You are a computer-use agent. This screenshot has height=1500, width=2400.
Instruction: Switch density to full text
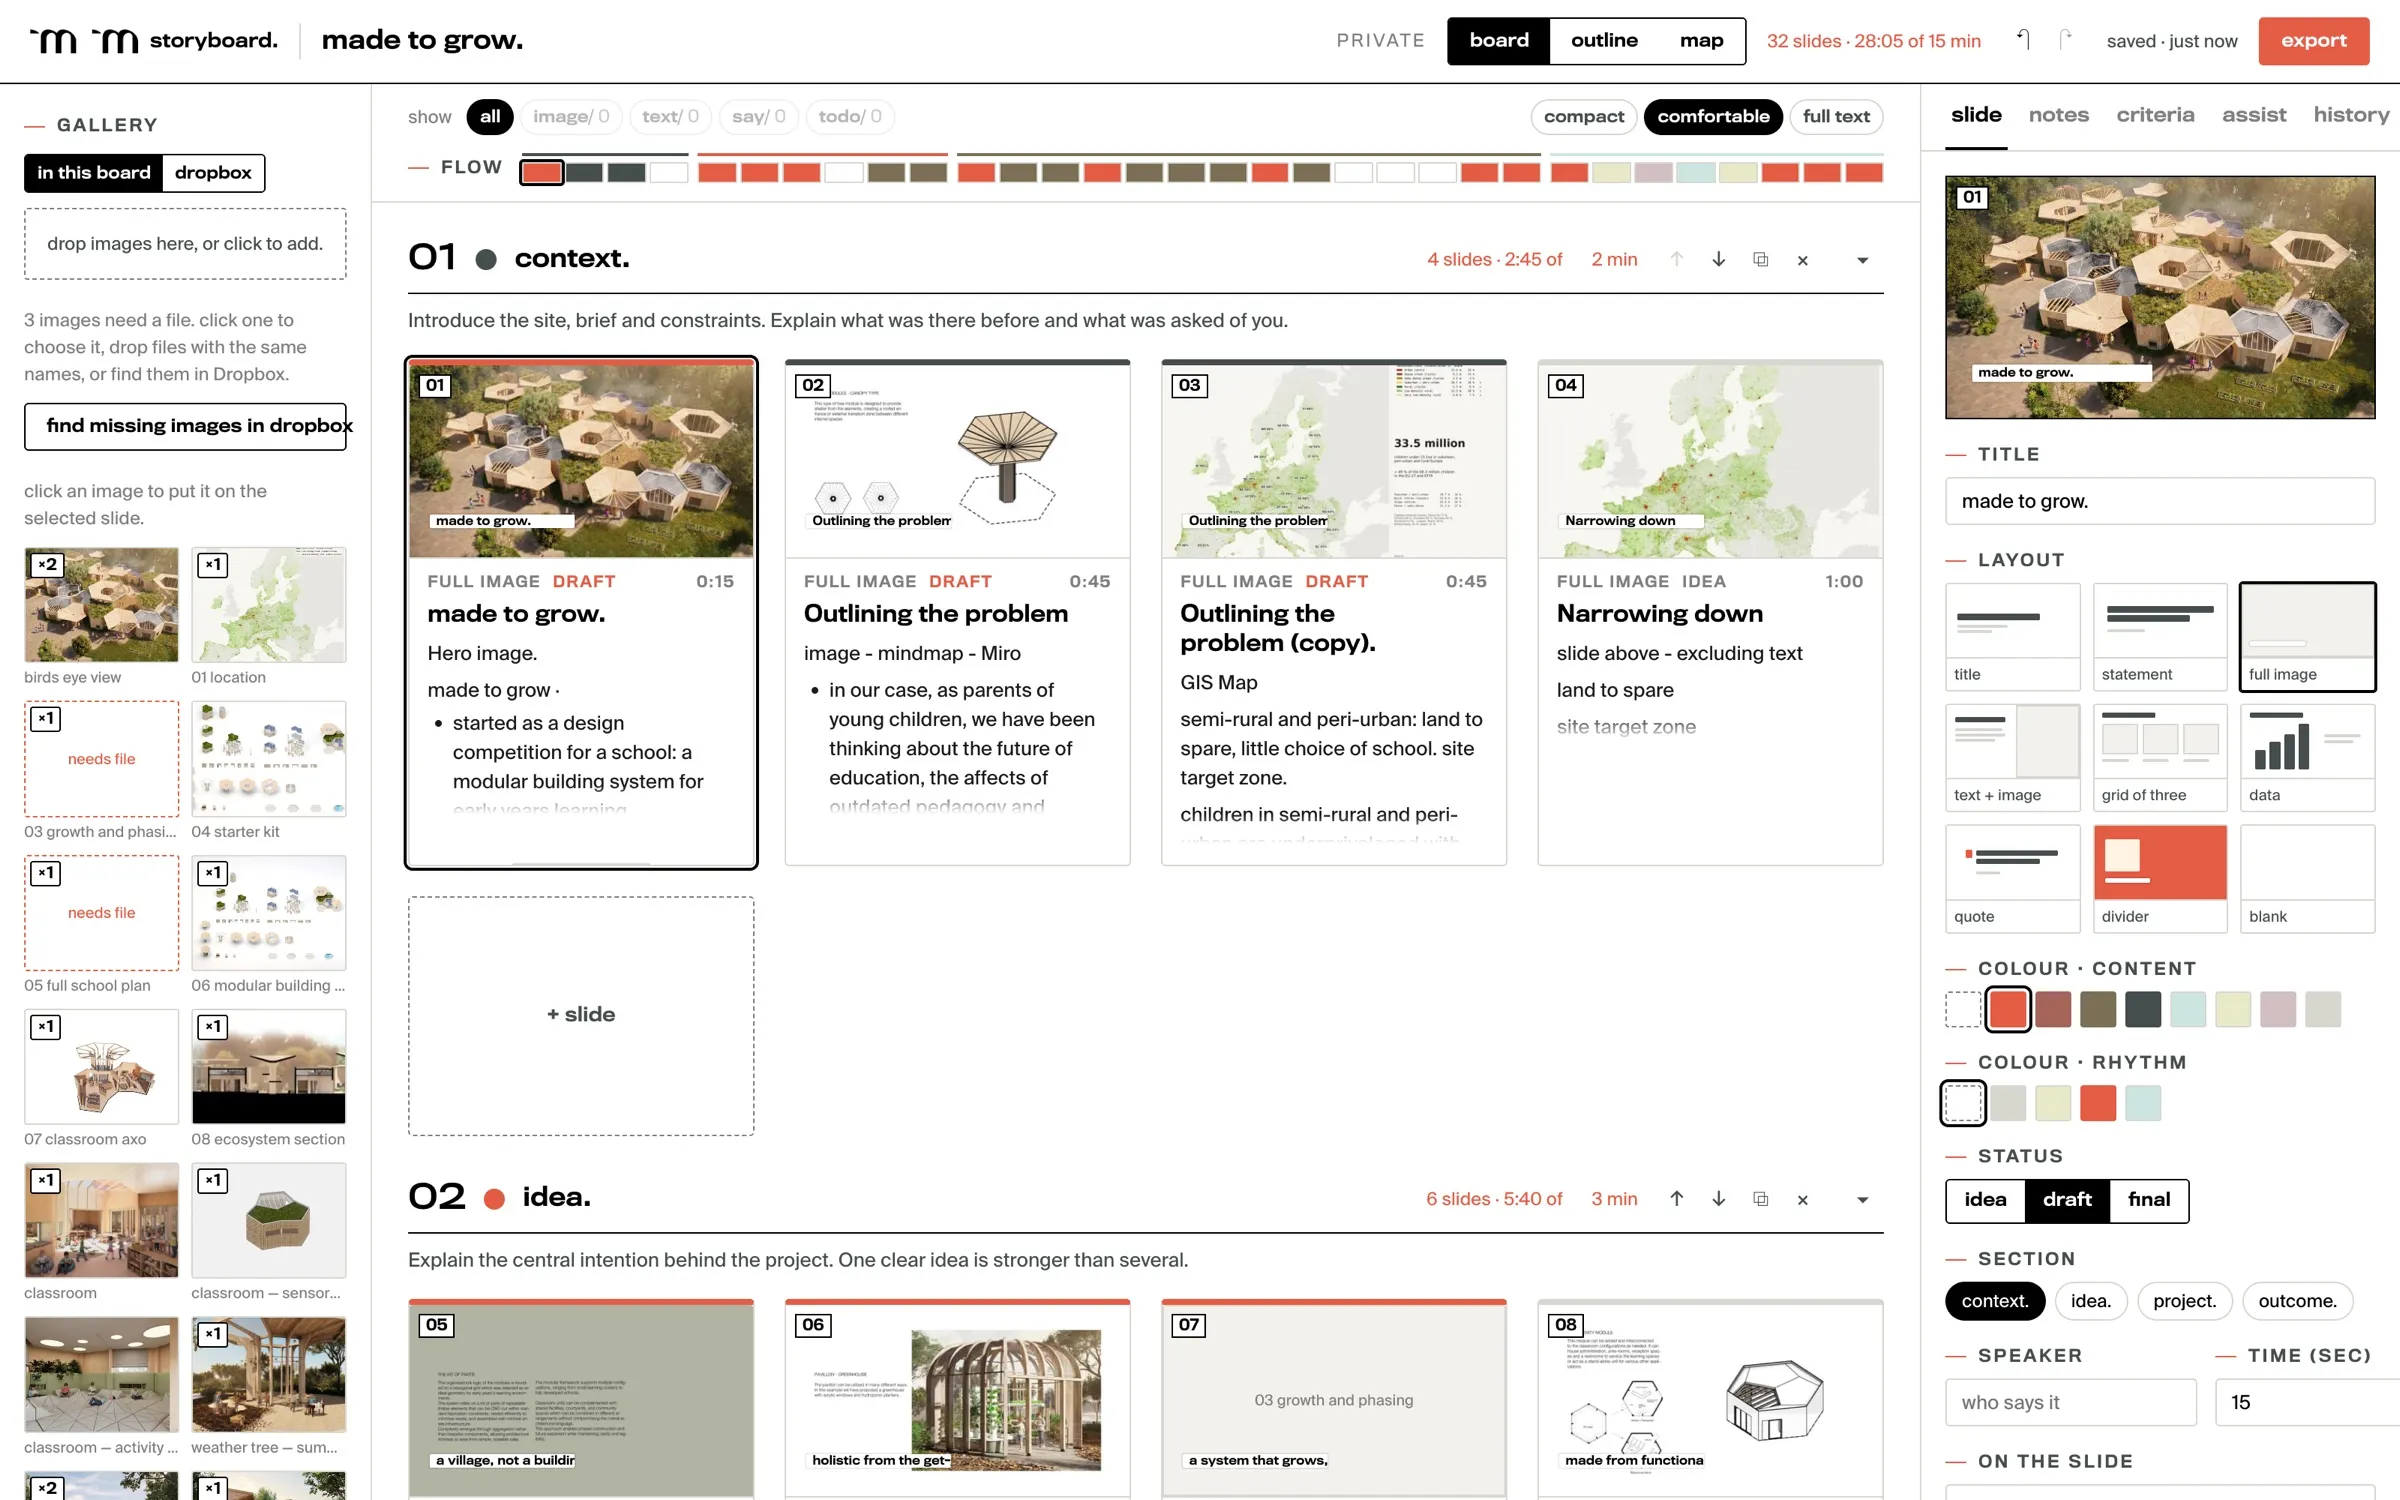pos(1836,117)
